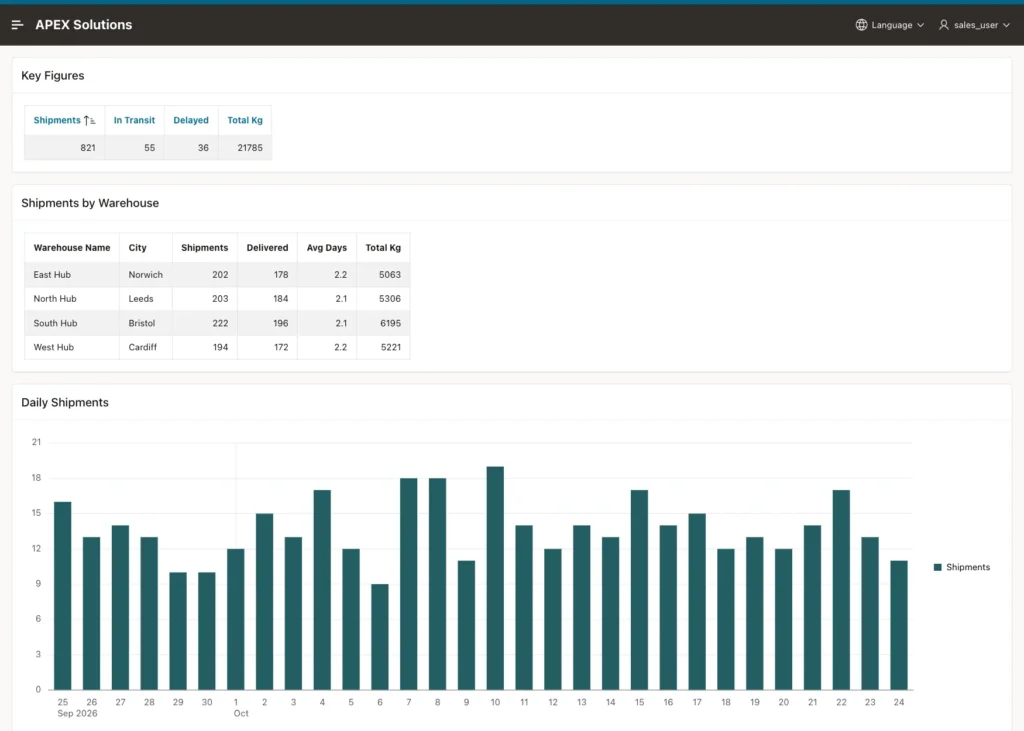The image size is (1024, 731).
Task: Expand the sales_user account chevron
Action: pyautogui.click(x=1006, y=25)
